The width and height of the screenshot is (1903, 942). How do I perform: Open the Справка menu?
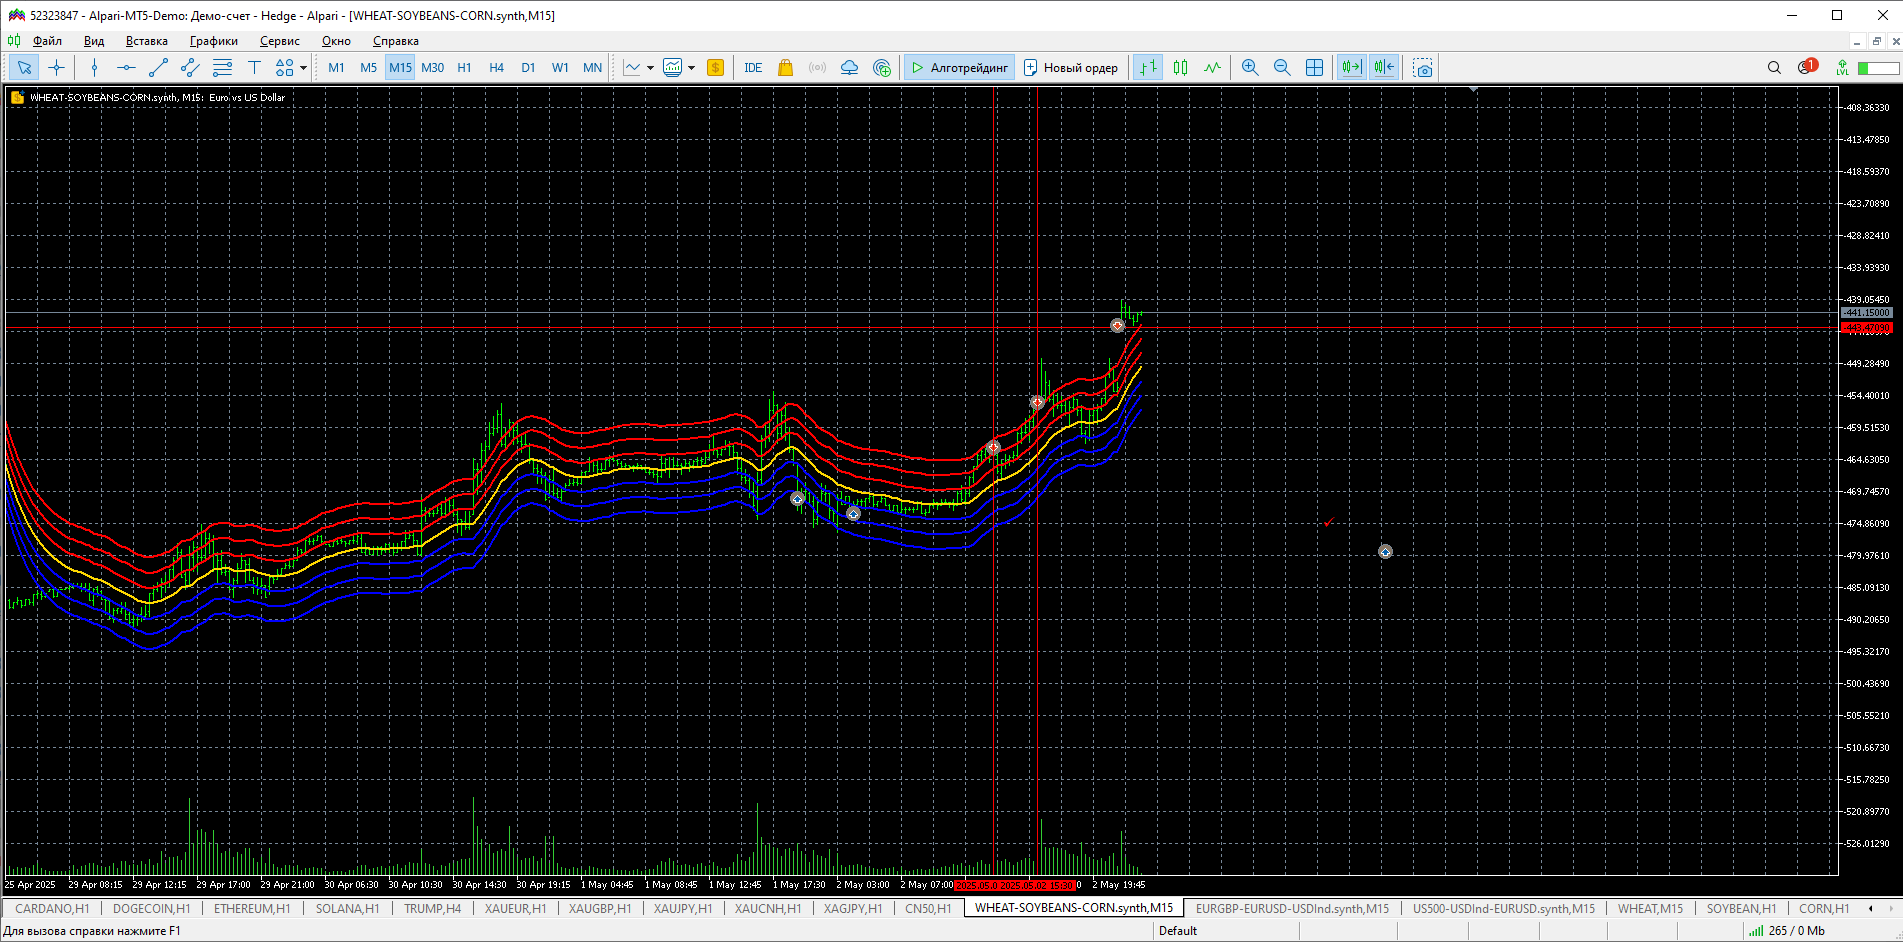[396, 41]
